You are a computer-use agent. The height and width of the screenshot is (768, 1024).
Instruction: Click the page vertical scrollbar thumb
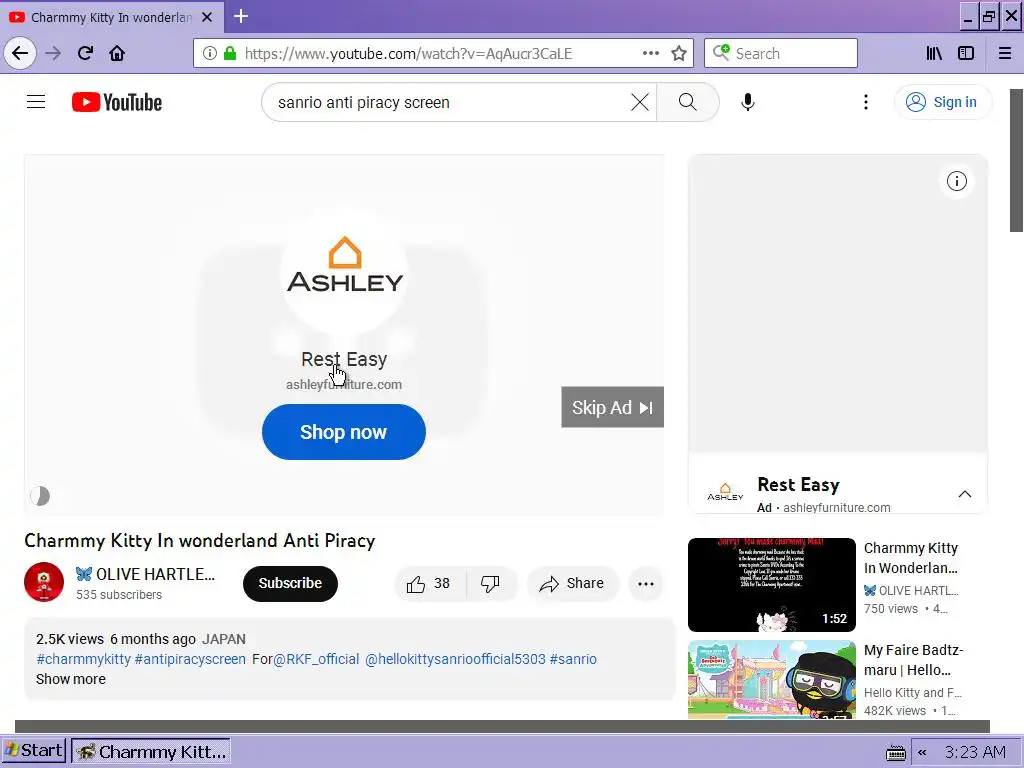(1016, 160)
